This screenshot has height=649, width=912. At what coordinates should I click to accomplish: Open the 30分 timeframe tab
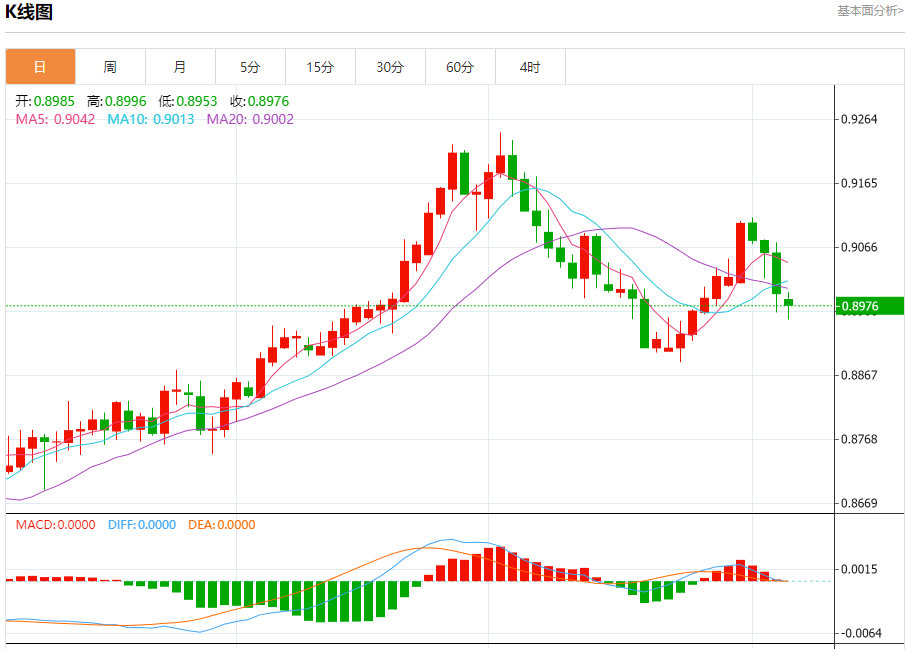click(x=390, y=67)
